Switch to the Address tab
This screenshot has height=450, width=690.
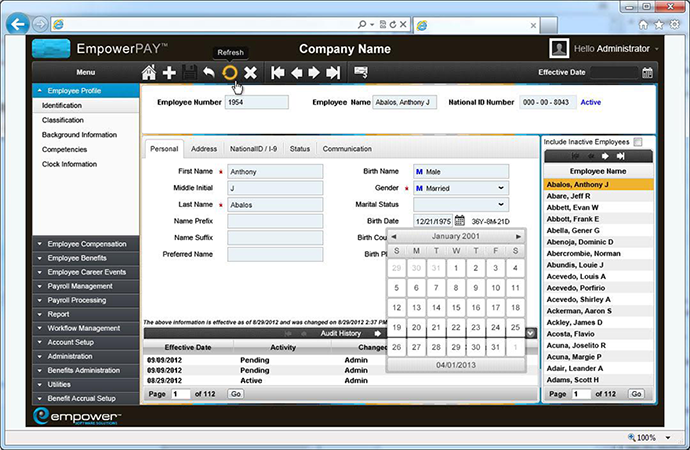(x=203, y=149)
